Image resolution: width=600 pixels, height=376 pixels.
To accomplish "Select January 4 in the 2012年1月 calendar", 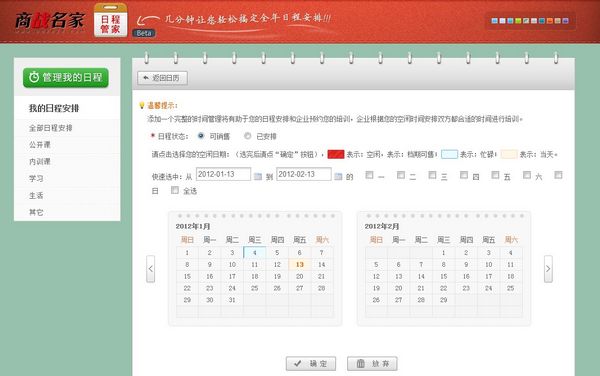I will 254,252.
